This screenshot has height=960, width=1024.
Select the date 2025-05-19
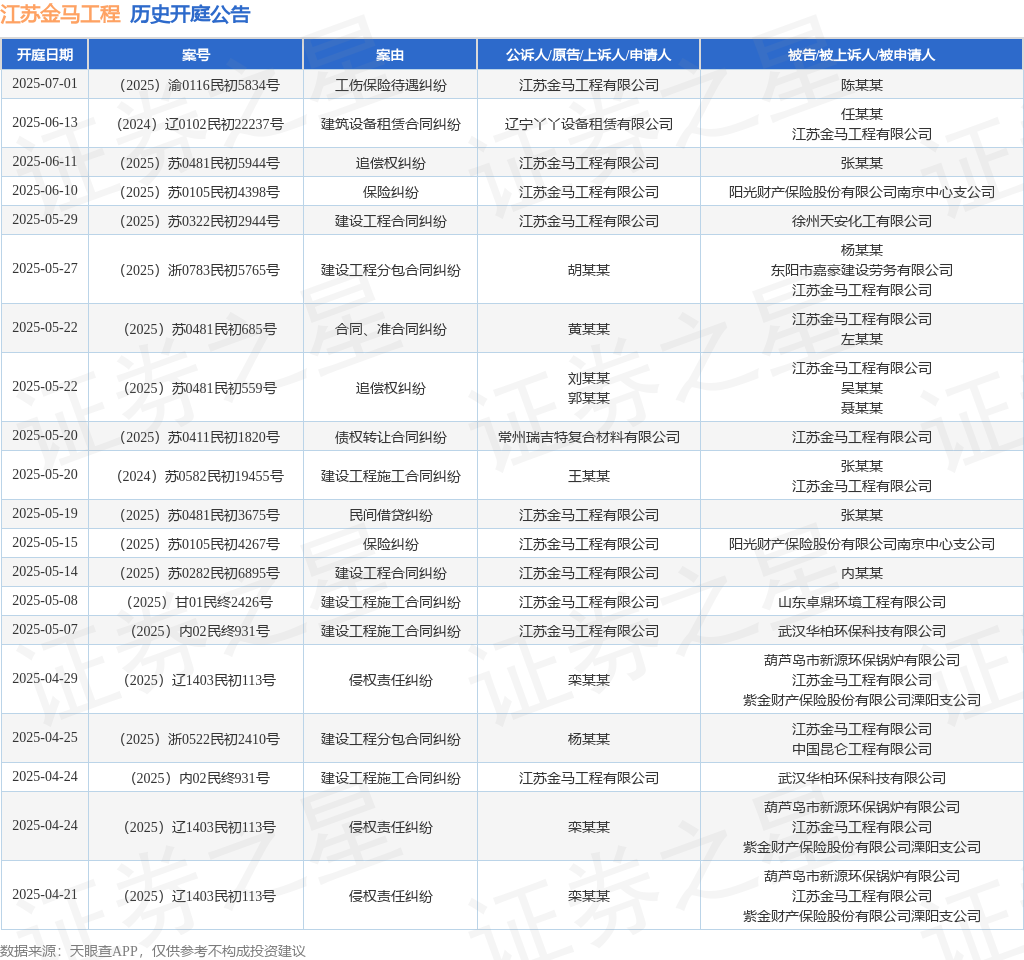click(44, 514)
